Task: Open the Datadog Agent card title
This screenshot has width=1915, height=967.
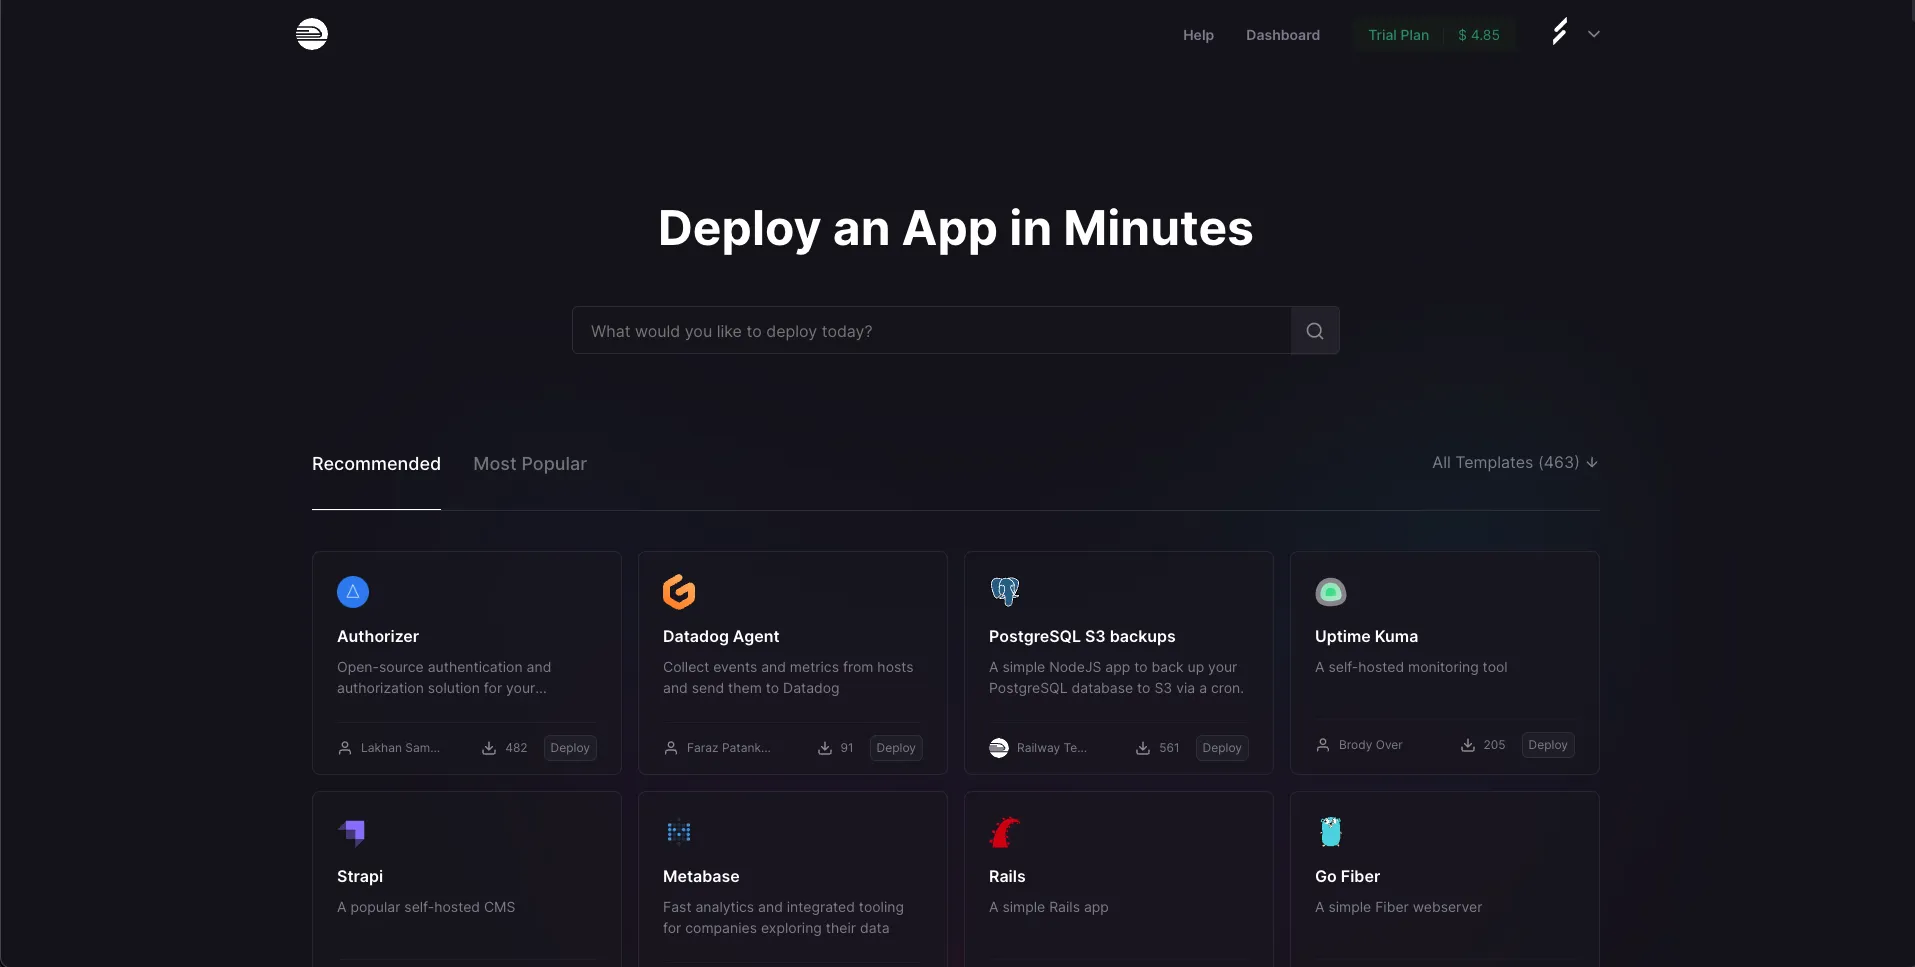Action: [x=721, y=637]
